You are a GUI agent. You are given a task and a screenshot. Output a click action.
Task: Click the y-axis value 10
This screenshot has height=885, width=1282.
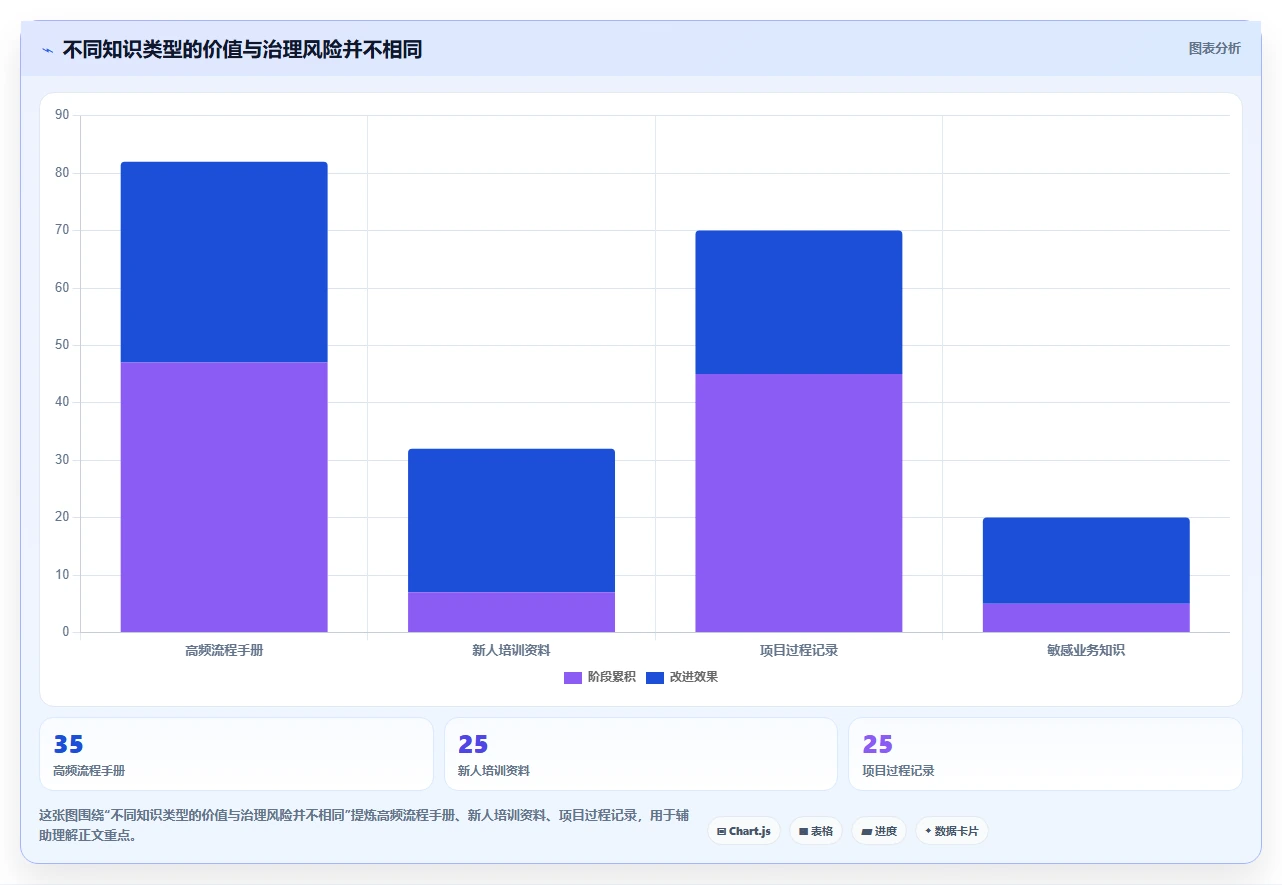point(62,575)
